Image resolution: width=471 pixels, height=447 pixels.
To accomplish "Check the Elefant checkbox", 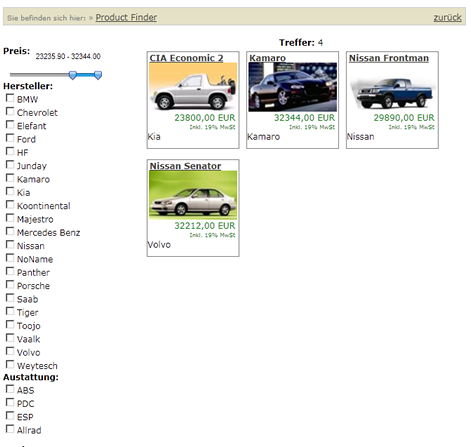I will pos(10,125).
